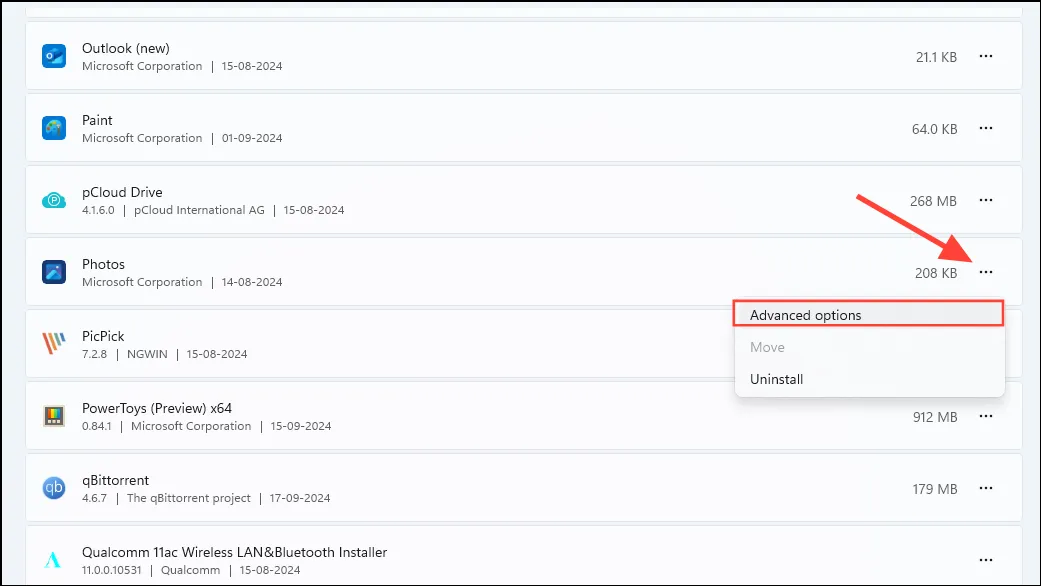Click the PicPick app icon

[x=54, y=344]
